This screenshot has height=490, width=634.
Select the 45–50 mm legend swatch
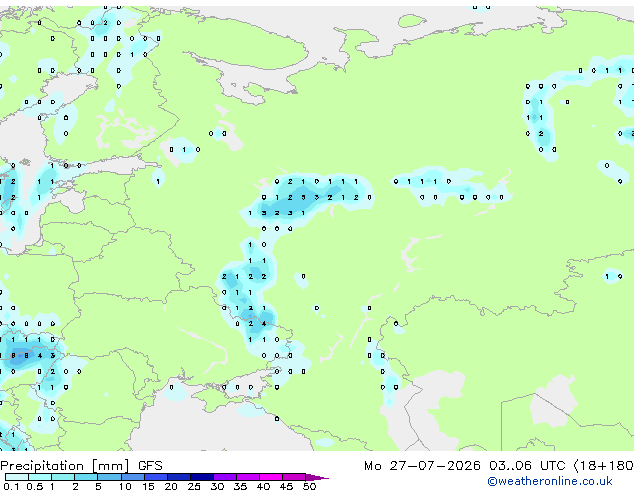click(294, 477)
